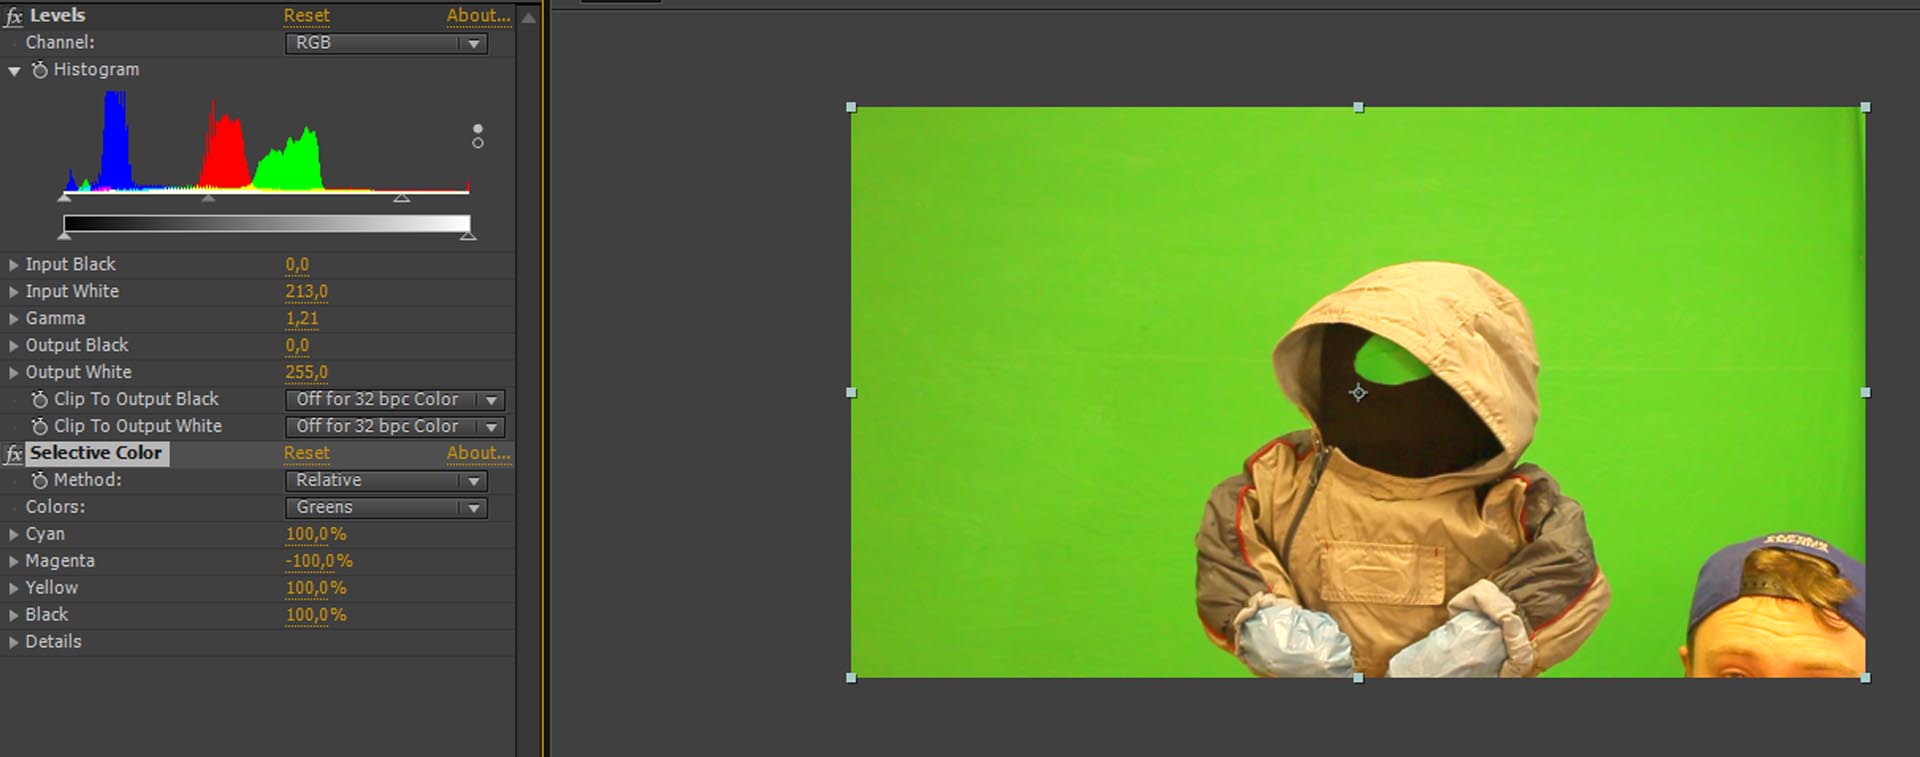Enable stopwatch for Clip To Output White
The height and width of the screenshot is (757, 1920).
[40, 427]
